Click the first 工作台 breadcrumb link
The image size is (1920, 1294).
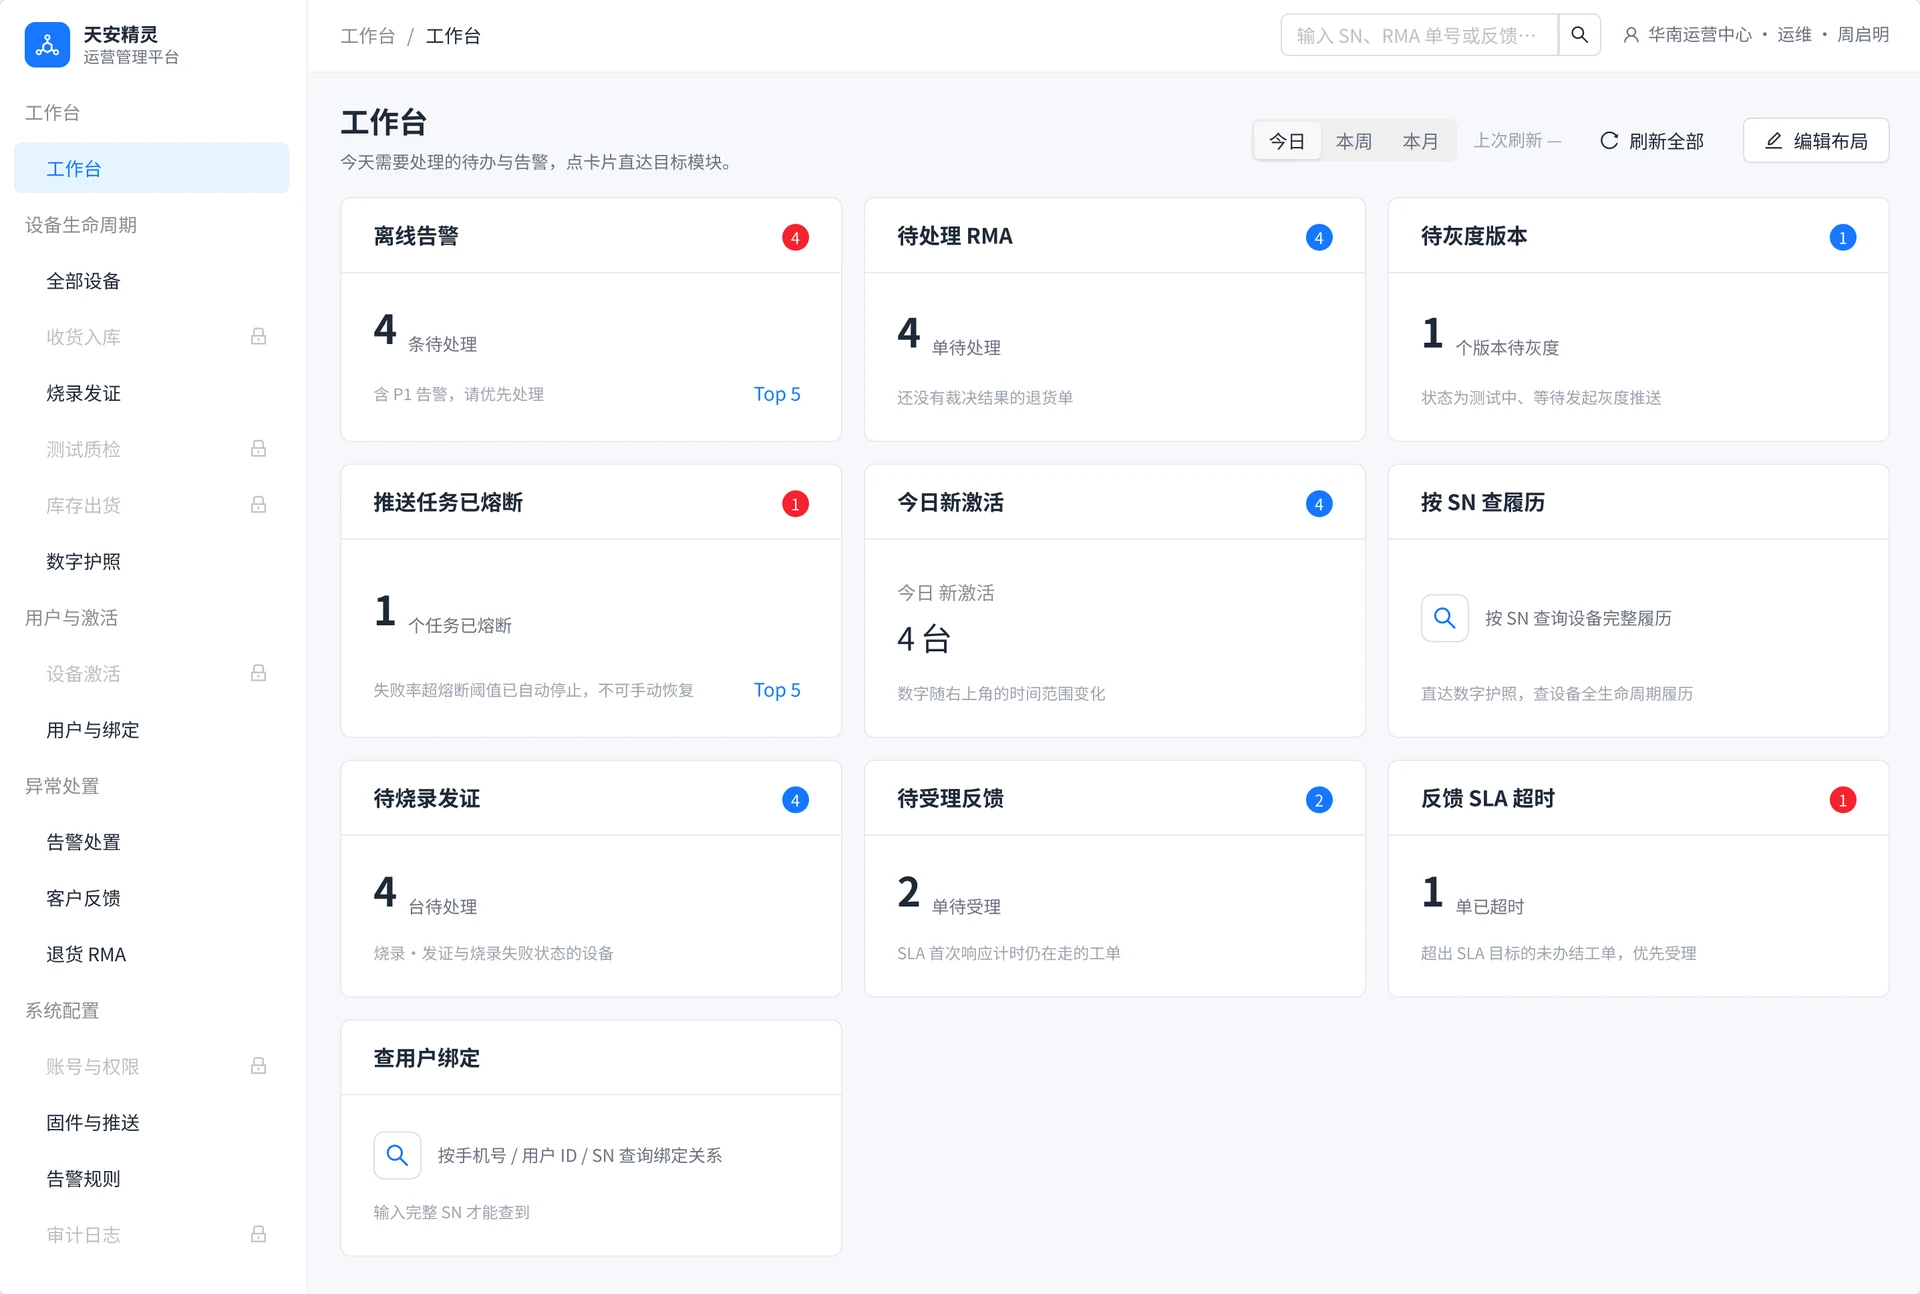368,36
